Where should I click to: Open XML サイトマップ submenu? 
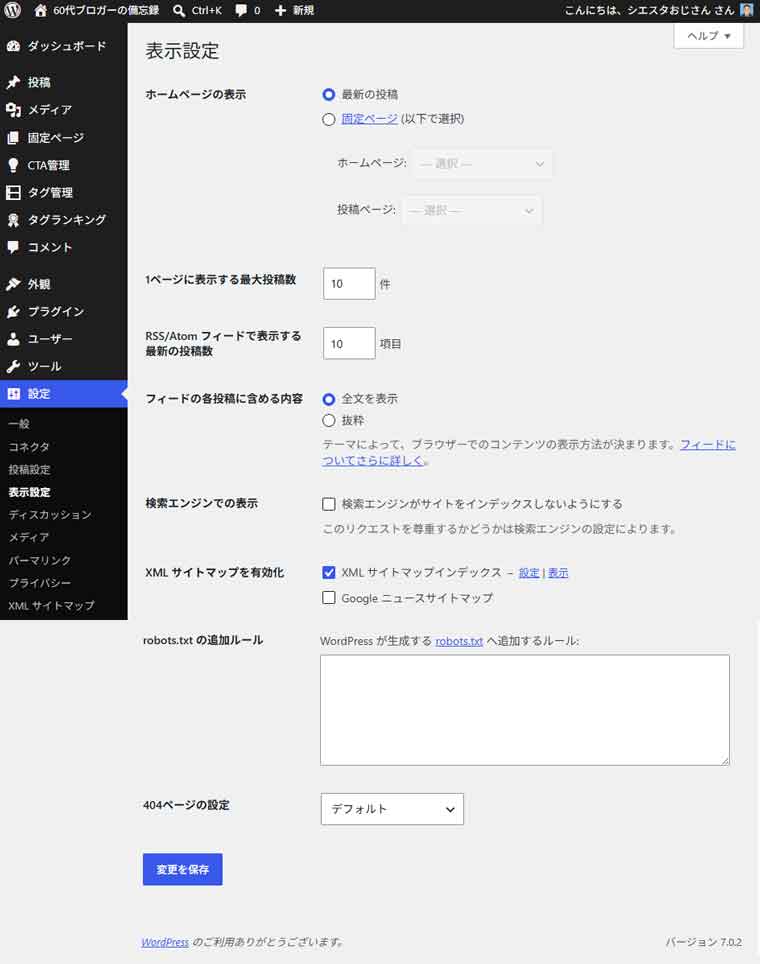coord(52,606)
